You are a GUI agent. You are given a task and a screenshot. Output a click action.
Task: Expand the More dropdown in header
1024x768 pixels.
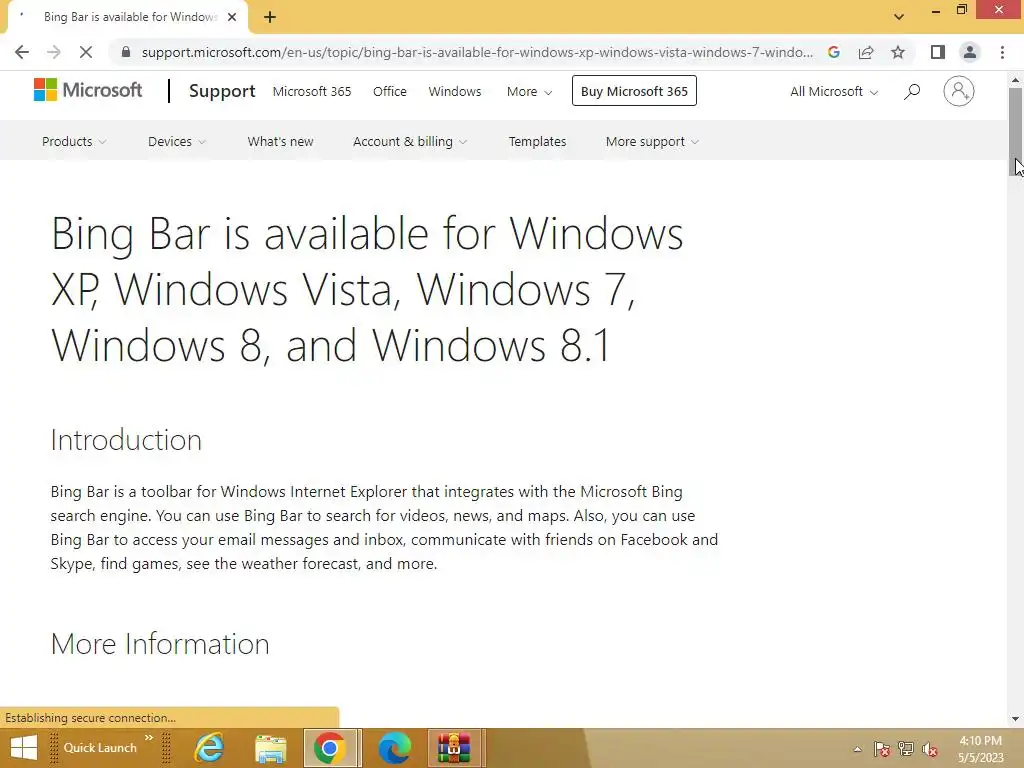coord(530,91)
